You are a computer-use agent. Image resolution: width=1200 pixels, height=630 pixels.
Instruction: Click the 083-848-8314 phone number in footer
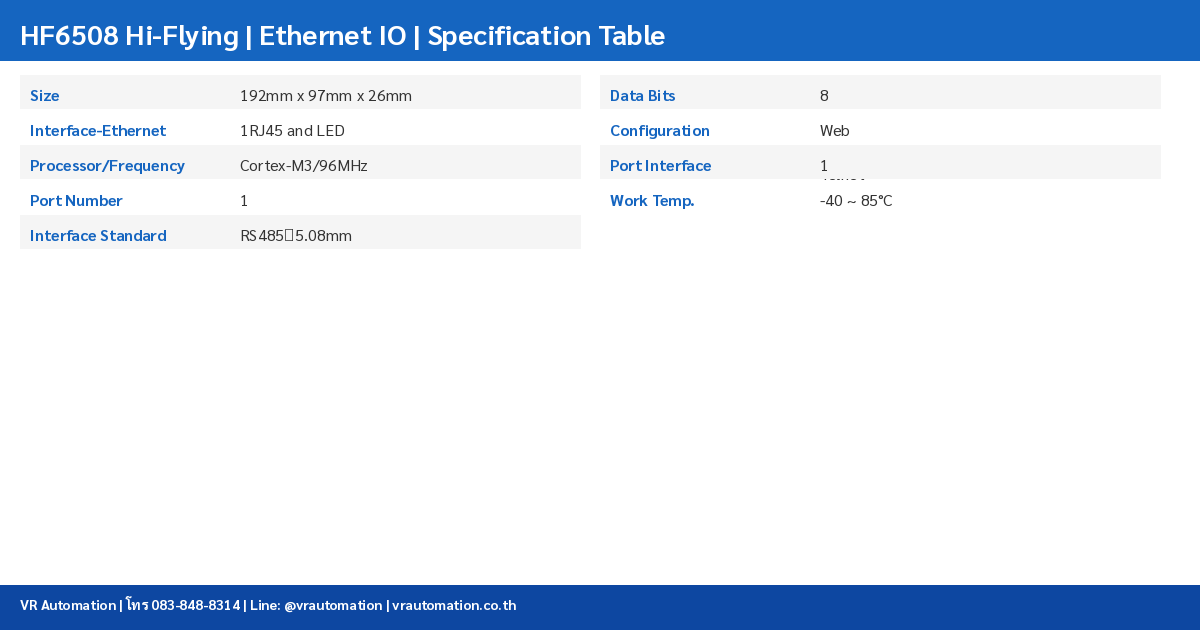pyautogui.click(x=195, y=605)
